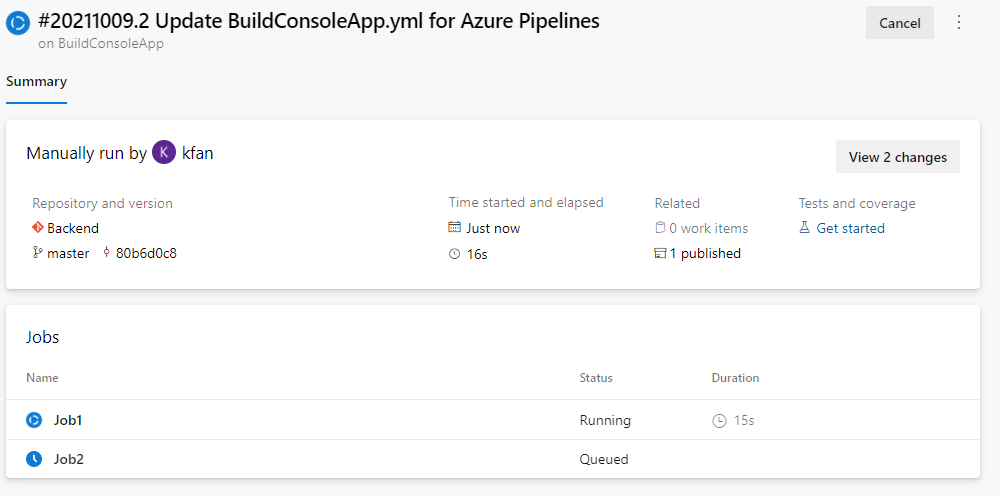Open the vertical ellipsis more actions menu
The height and width of the screenshot is (496, 1000).
[x=959, y=22]
